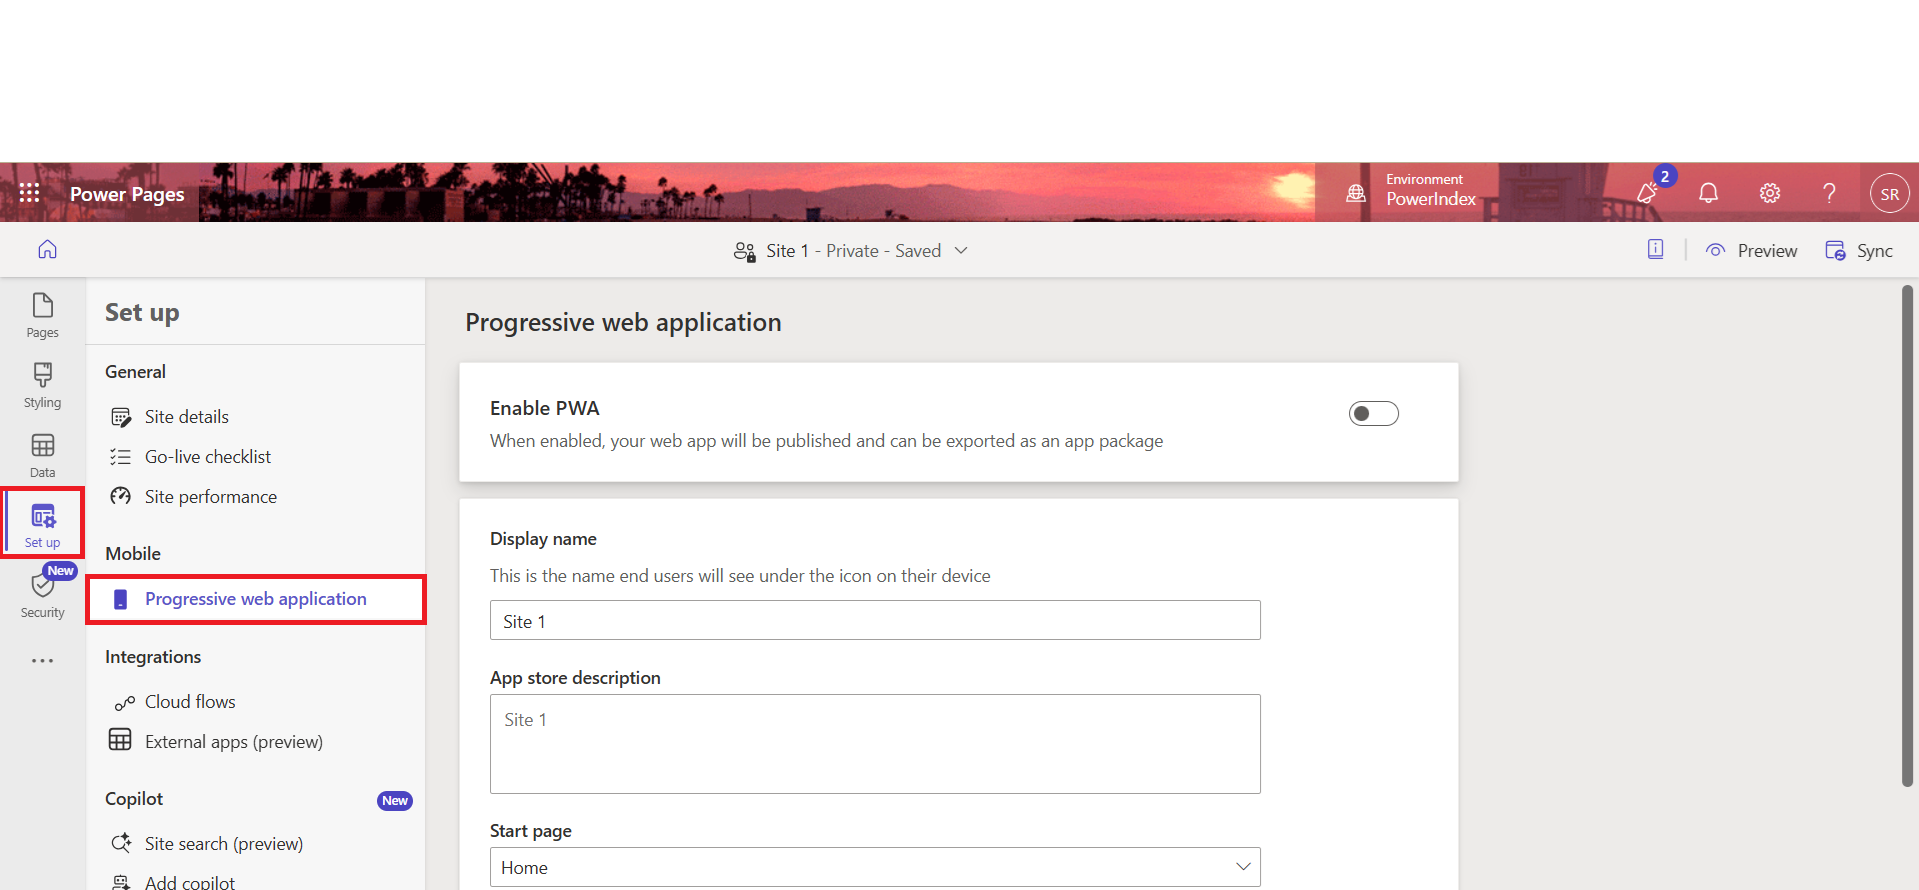Open settings gear in header

click(1769, 193)
